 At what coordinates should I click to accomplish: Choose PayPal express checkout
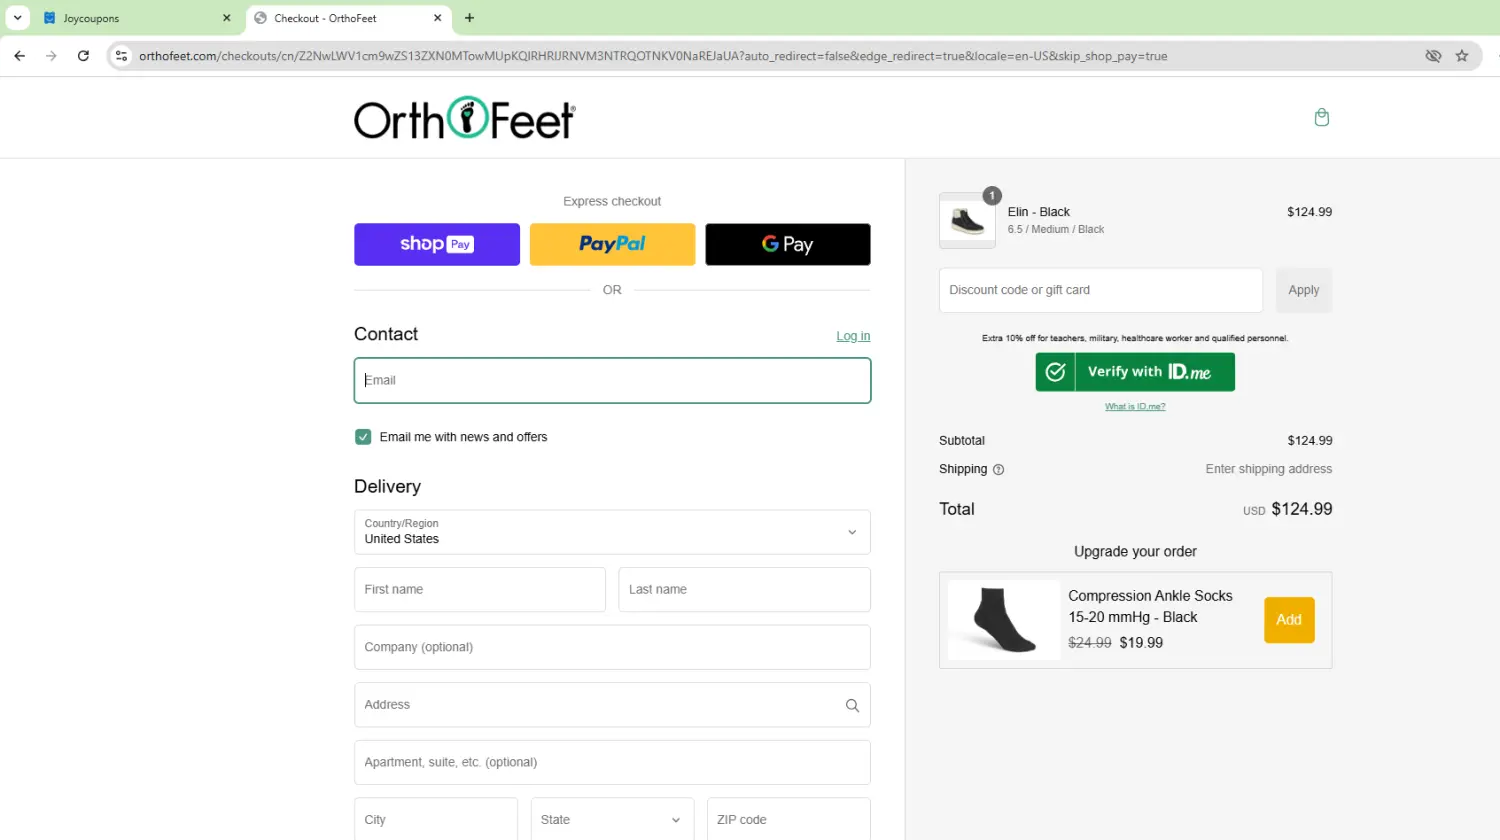612,244
